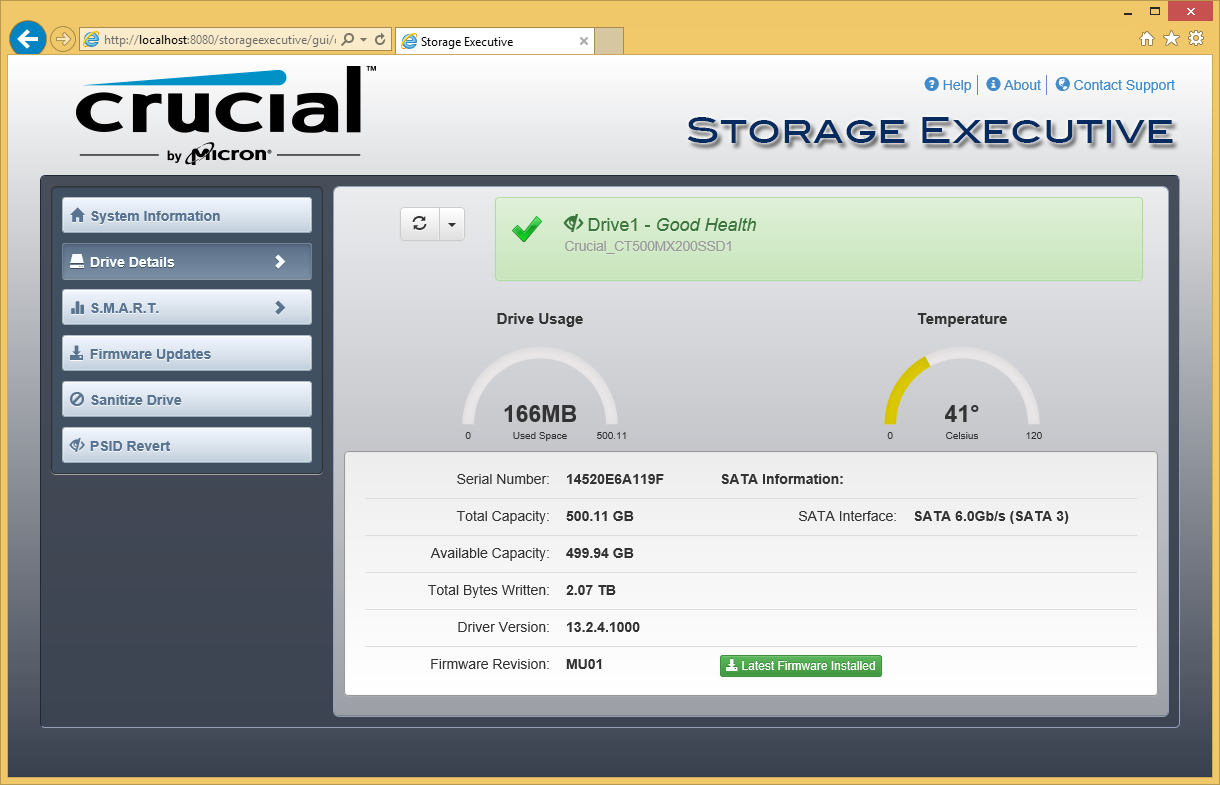Maximize the browser window
Image resolution: width=1220 pixels, height=785 pixels.
click(1155, 11)
